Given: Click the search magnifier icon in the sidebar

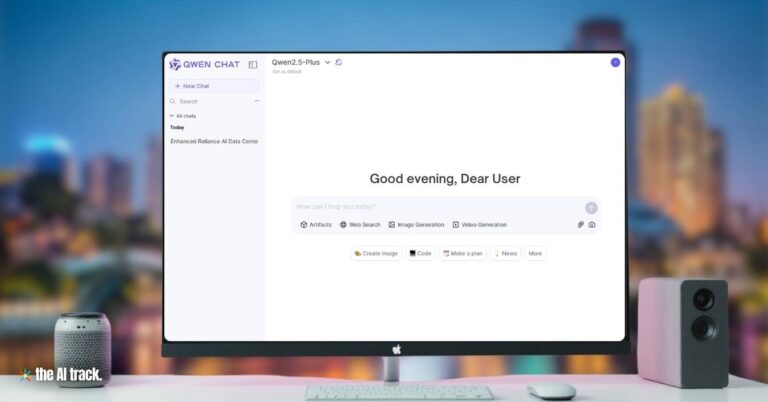Looking at the screenshot, I should coord(173,101).
